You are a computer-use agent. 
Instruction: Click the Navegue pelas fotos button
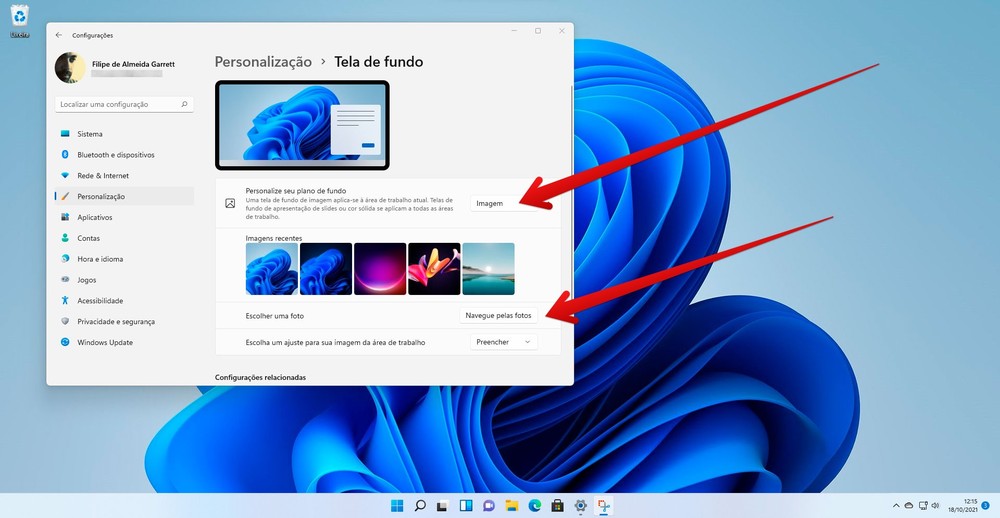[498, 315]
